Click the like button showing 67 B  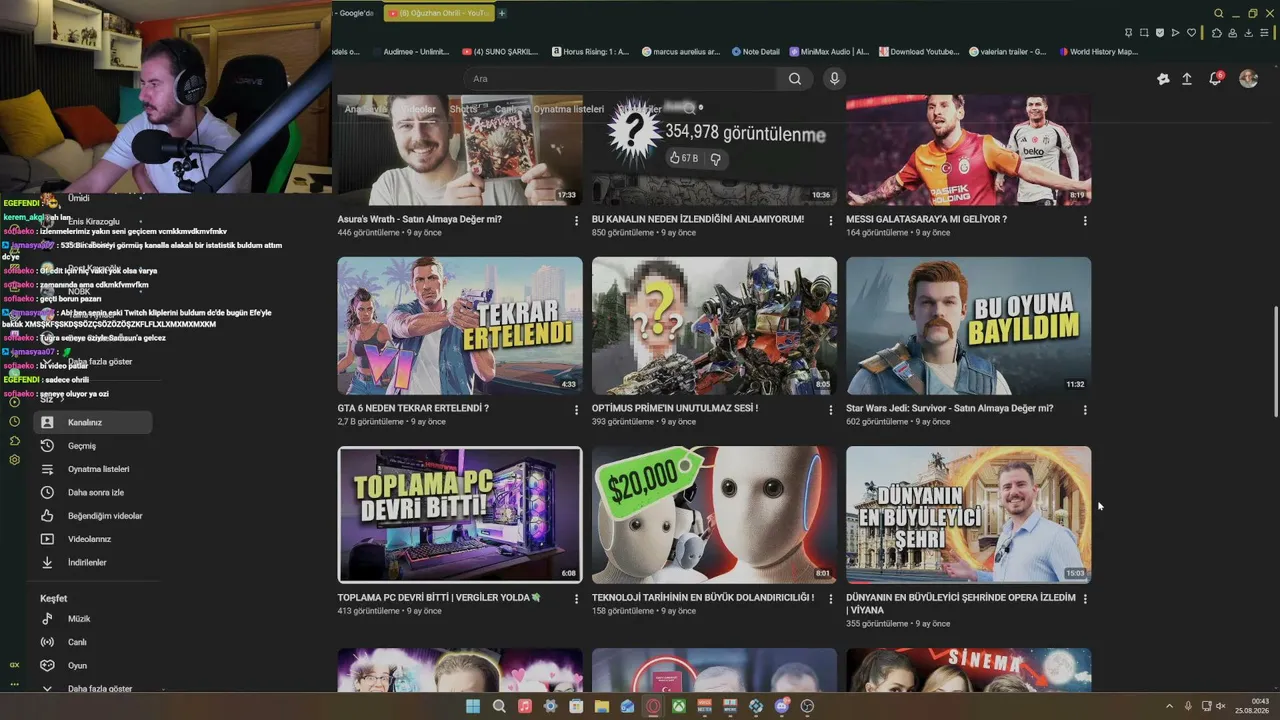click(684, 158)
